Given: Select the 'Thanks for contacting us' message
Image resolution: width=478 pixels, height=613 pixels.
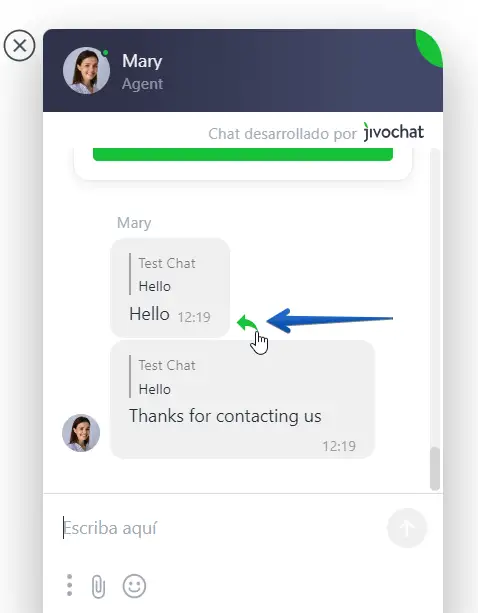Looking at the screenshot, I should pyautogui.click(x=225, y=416).
